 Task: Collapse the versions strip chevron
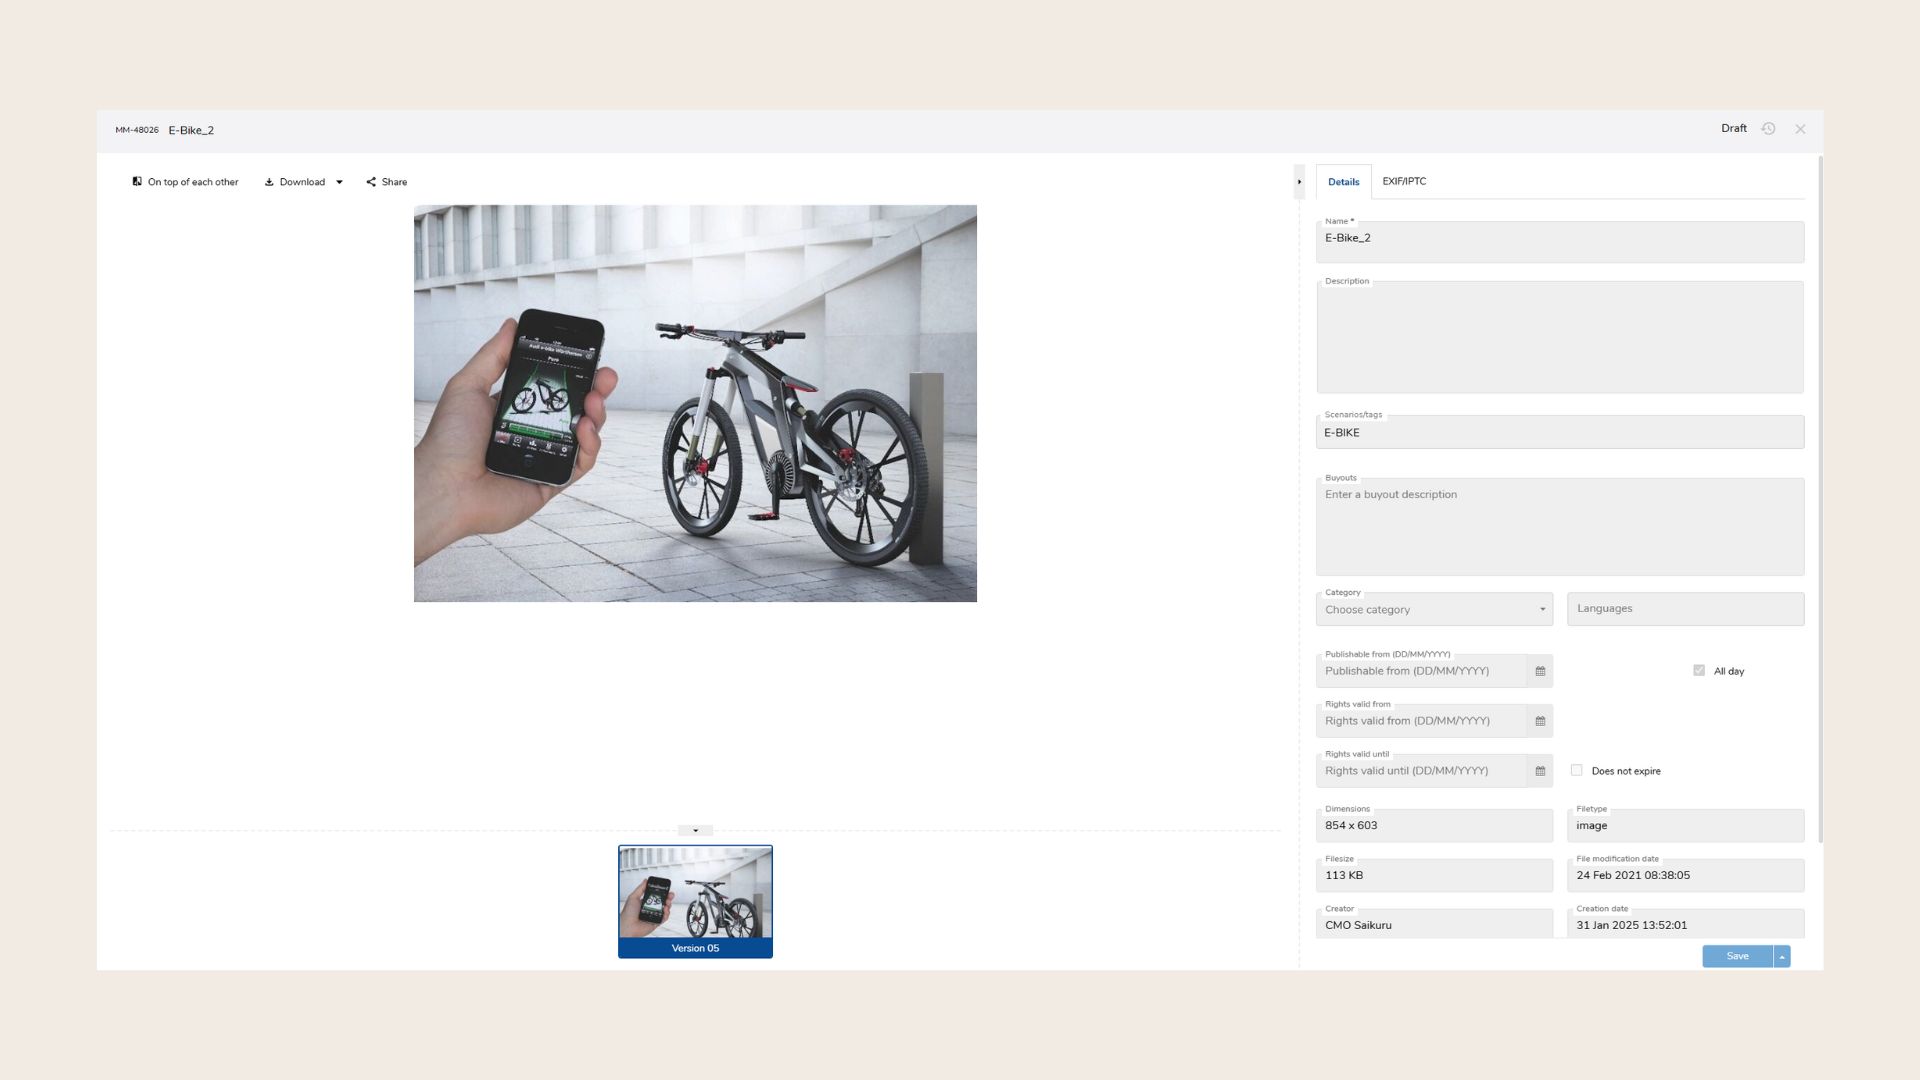click(695, 830)
